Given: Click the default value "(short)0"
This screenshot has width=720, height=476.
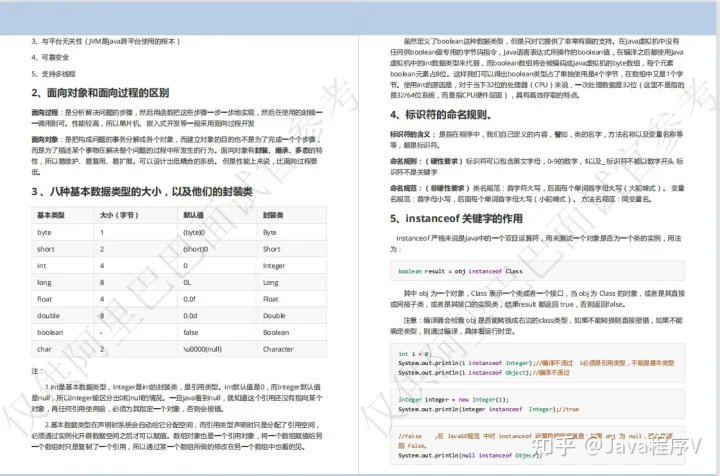Looking at the screenshot, I should (x=196, y=249).
